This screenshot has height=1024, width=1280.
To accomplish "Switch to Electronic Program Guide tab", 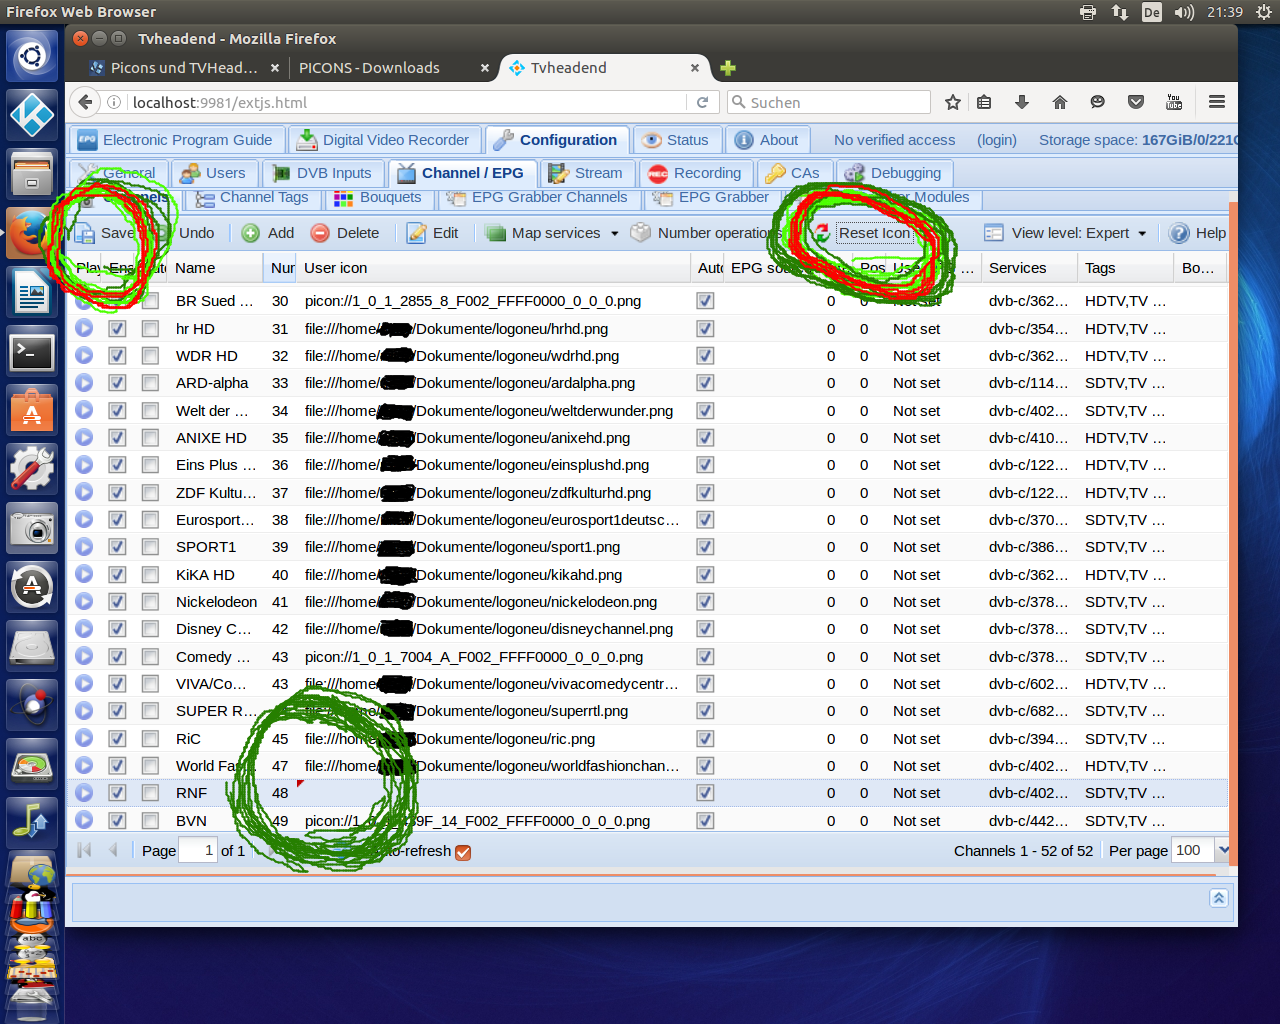I will 176,140.
